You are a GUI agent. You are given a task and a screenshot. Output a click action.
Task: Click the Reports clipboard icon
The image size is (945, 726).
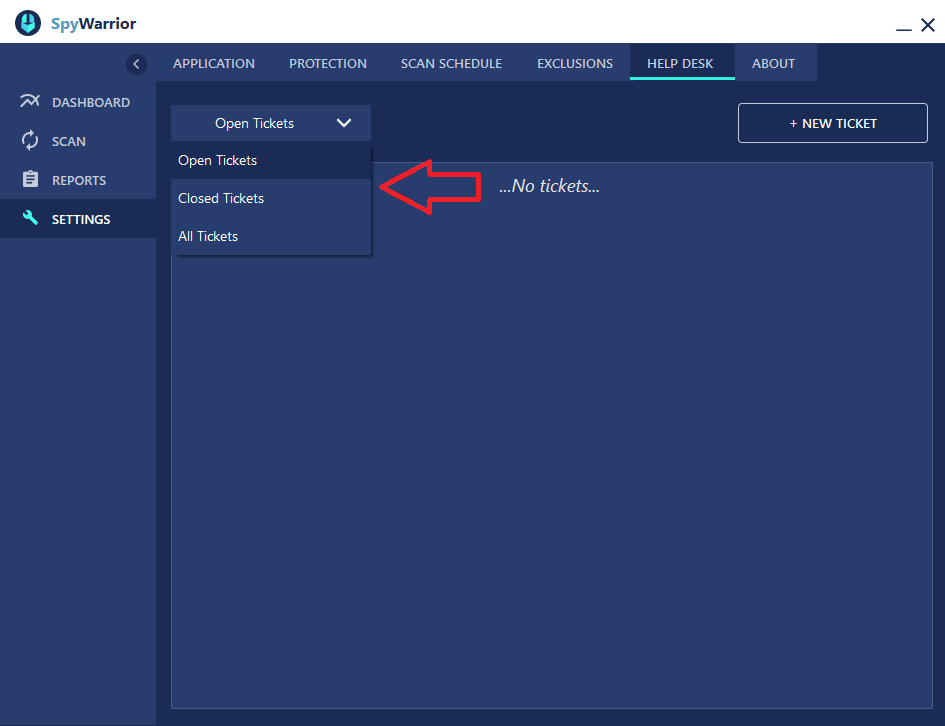30,179
